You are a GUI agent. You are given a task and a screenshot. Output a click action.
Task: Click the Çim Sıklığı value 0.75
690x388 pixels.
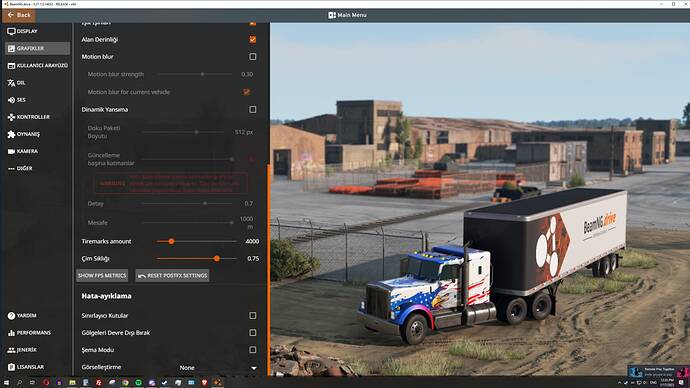coord(253,259)
